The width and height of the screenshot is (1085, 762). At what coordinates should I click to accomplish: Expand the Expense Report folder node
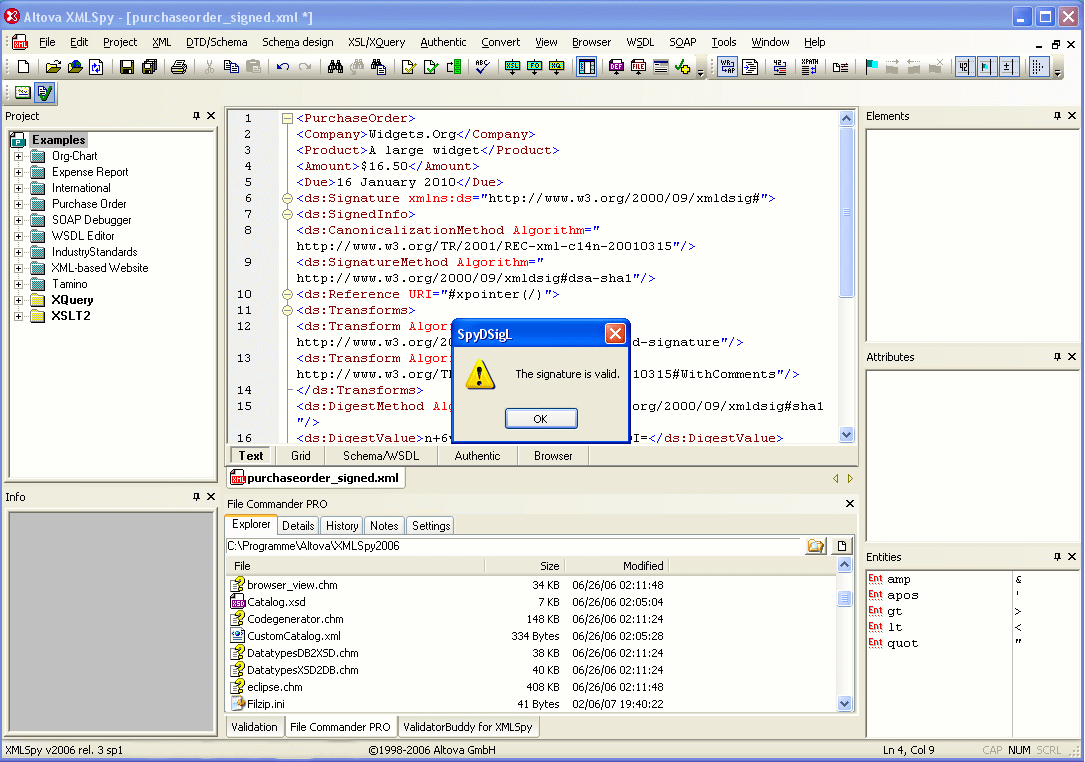(19, 172)
